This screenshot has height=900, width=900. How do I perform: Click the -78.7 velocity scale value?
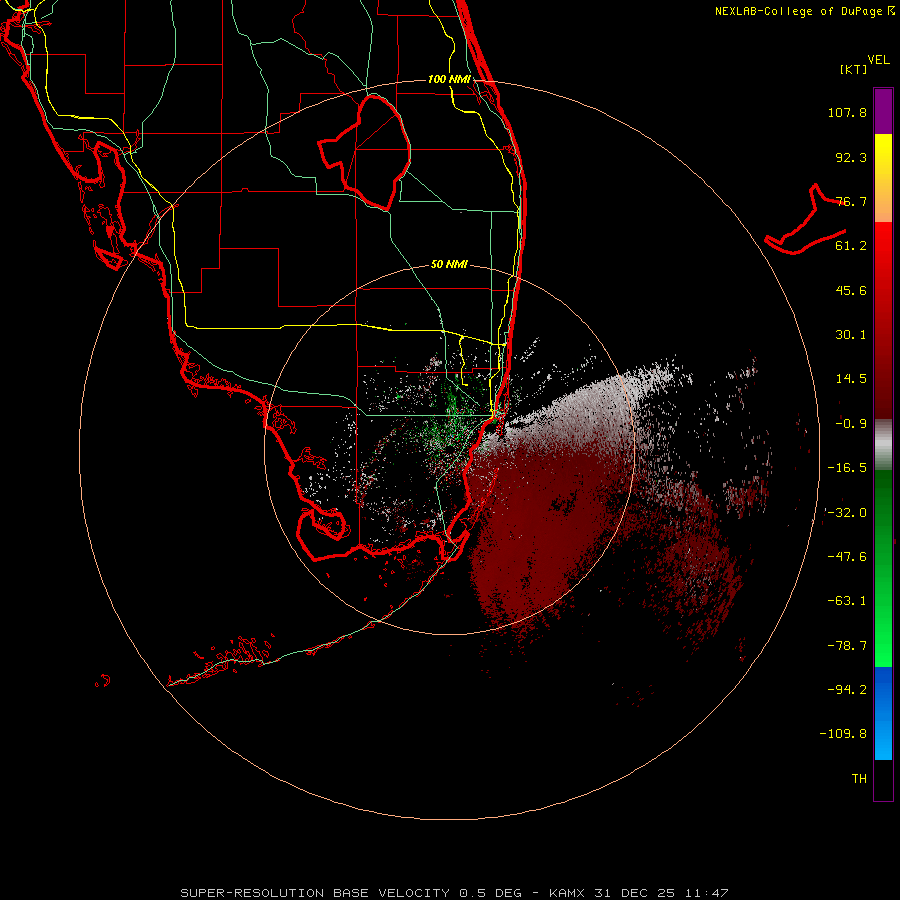click(x=847, y=646)
